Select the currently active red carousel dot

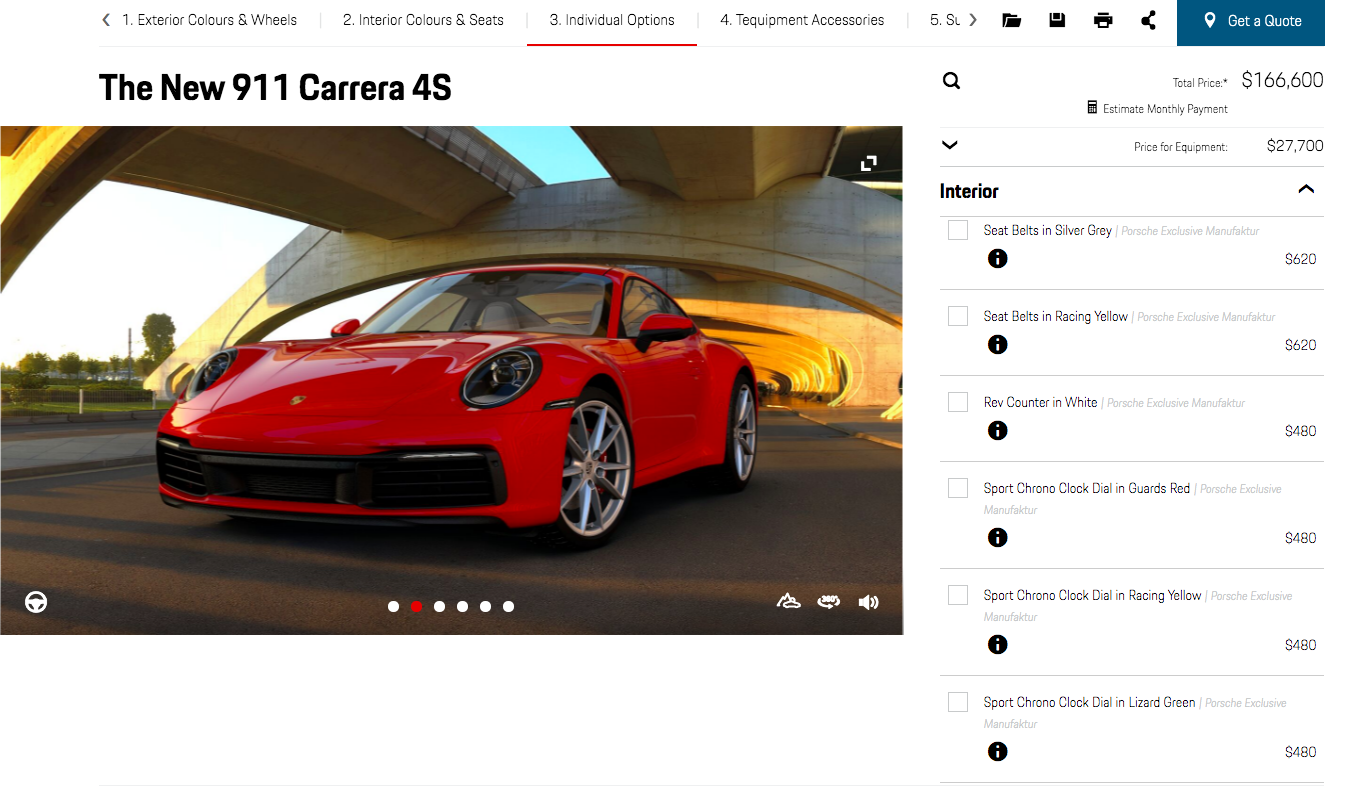416,606
